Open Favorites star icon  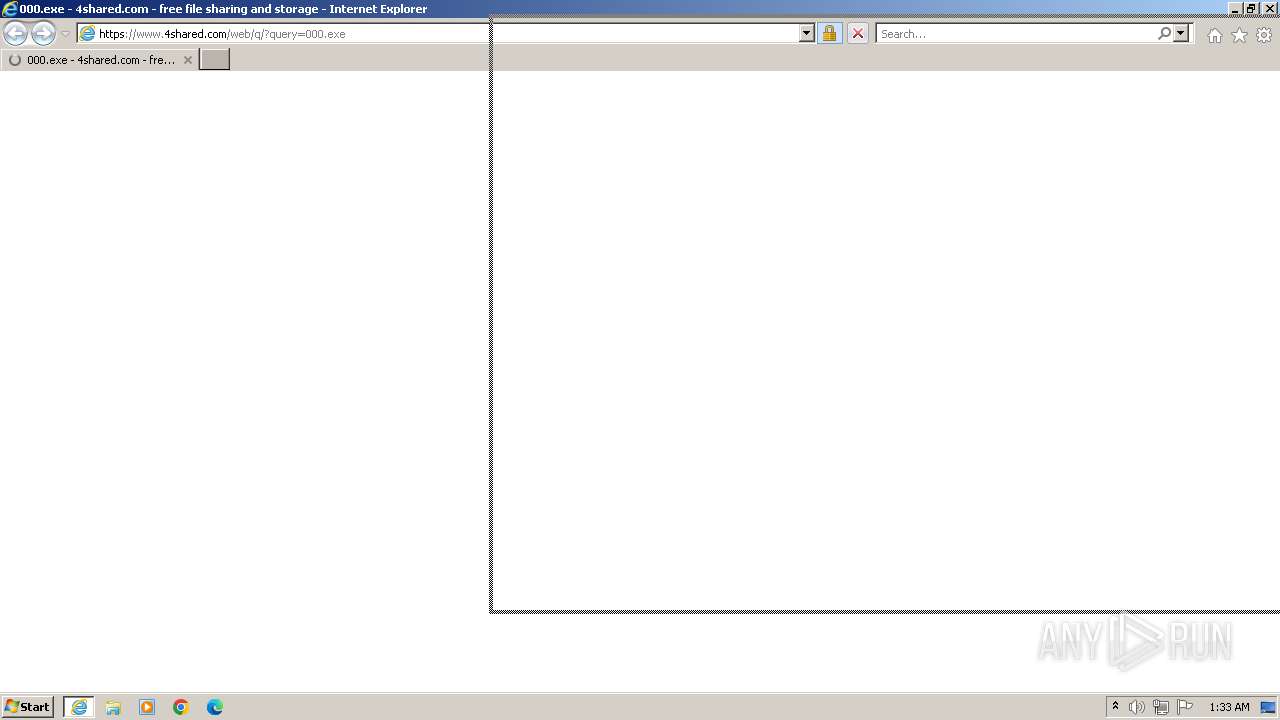coord(1239,35)
